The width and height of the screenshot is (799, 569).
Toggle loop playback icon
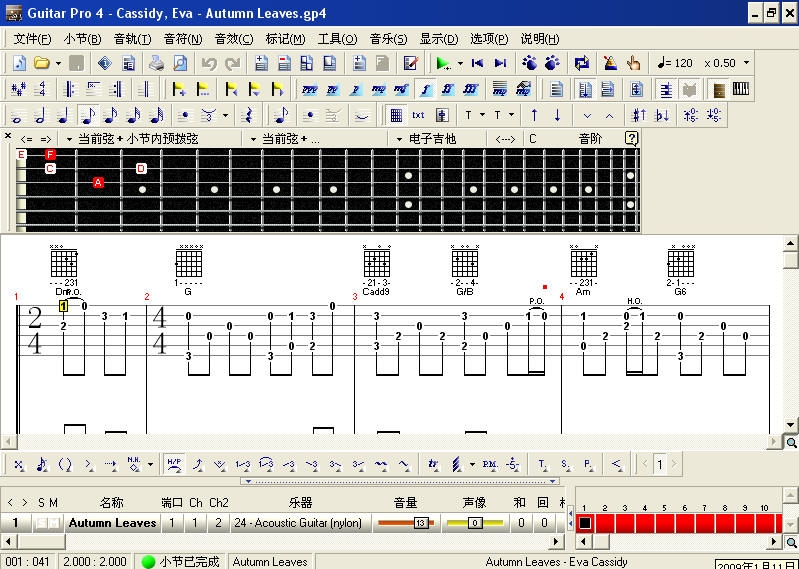coord(581,63)
